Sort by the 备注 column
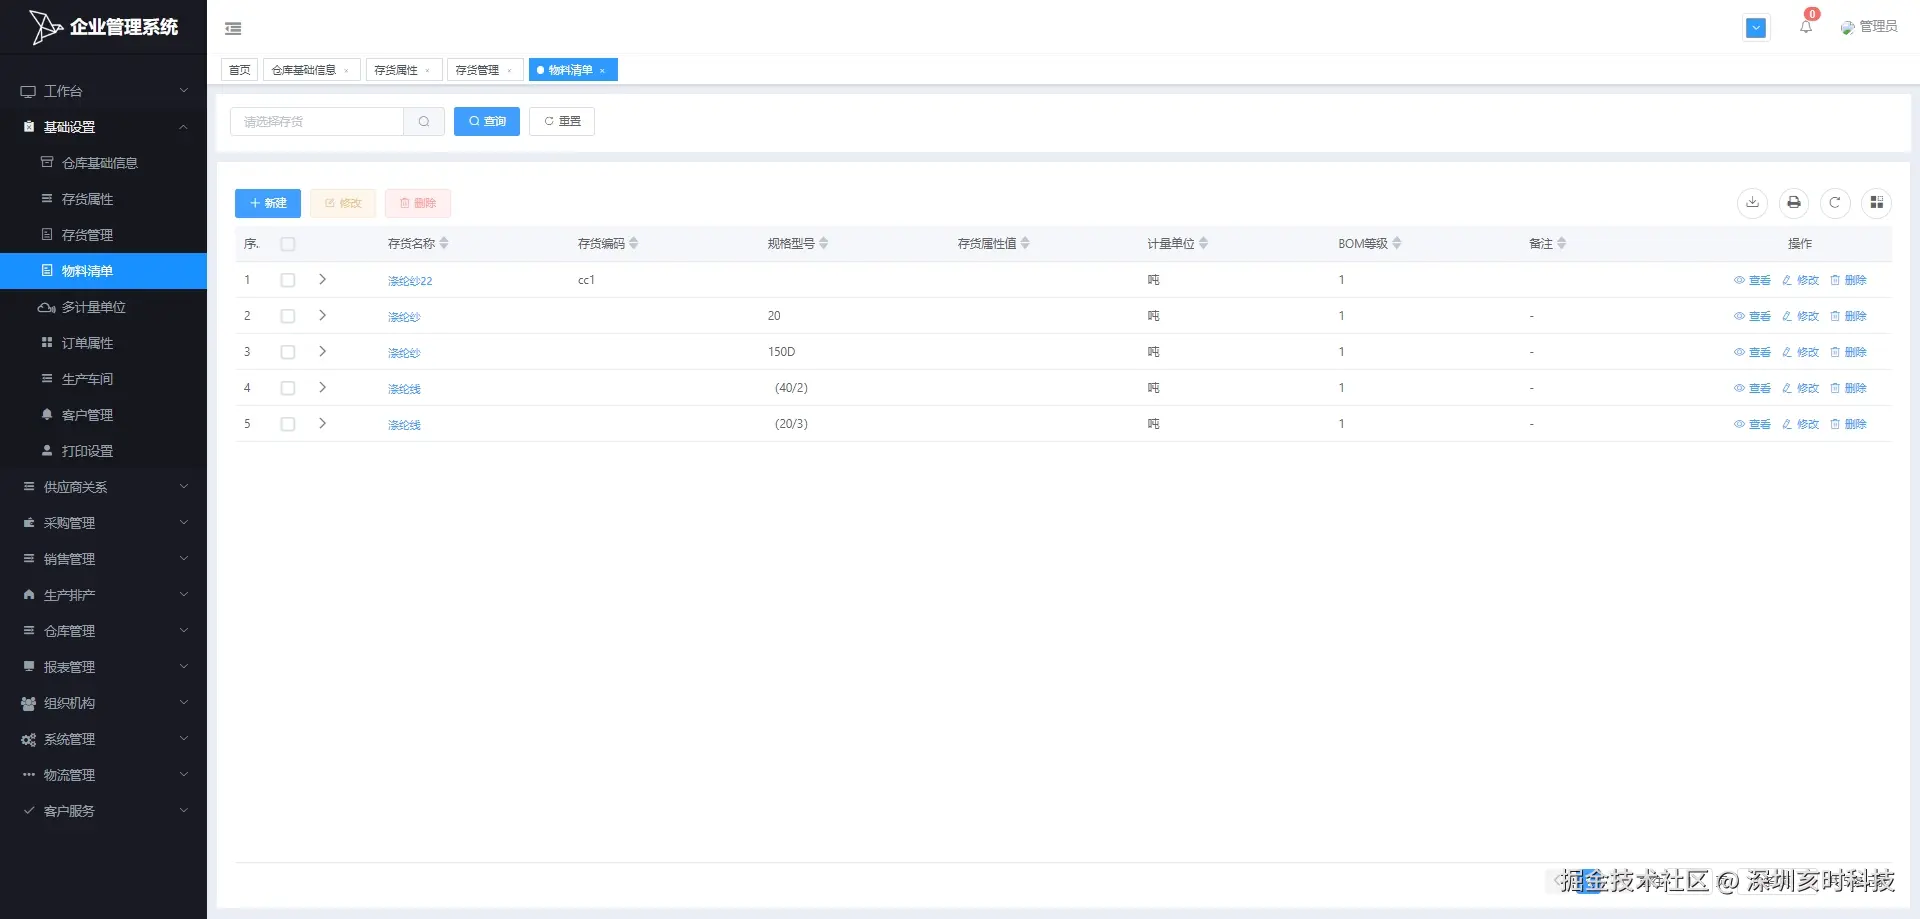This screenshot has height=919, width=1920. point(1562,244)
